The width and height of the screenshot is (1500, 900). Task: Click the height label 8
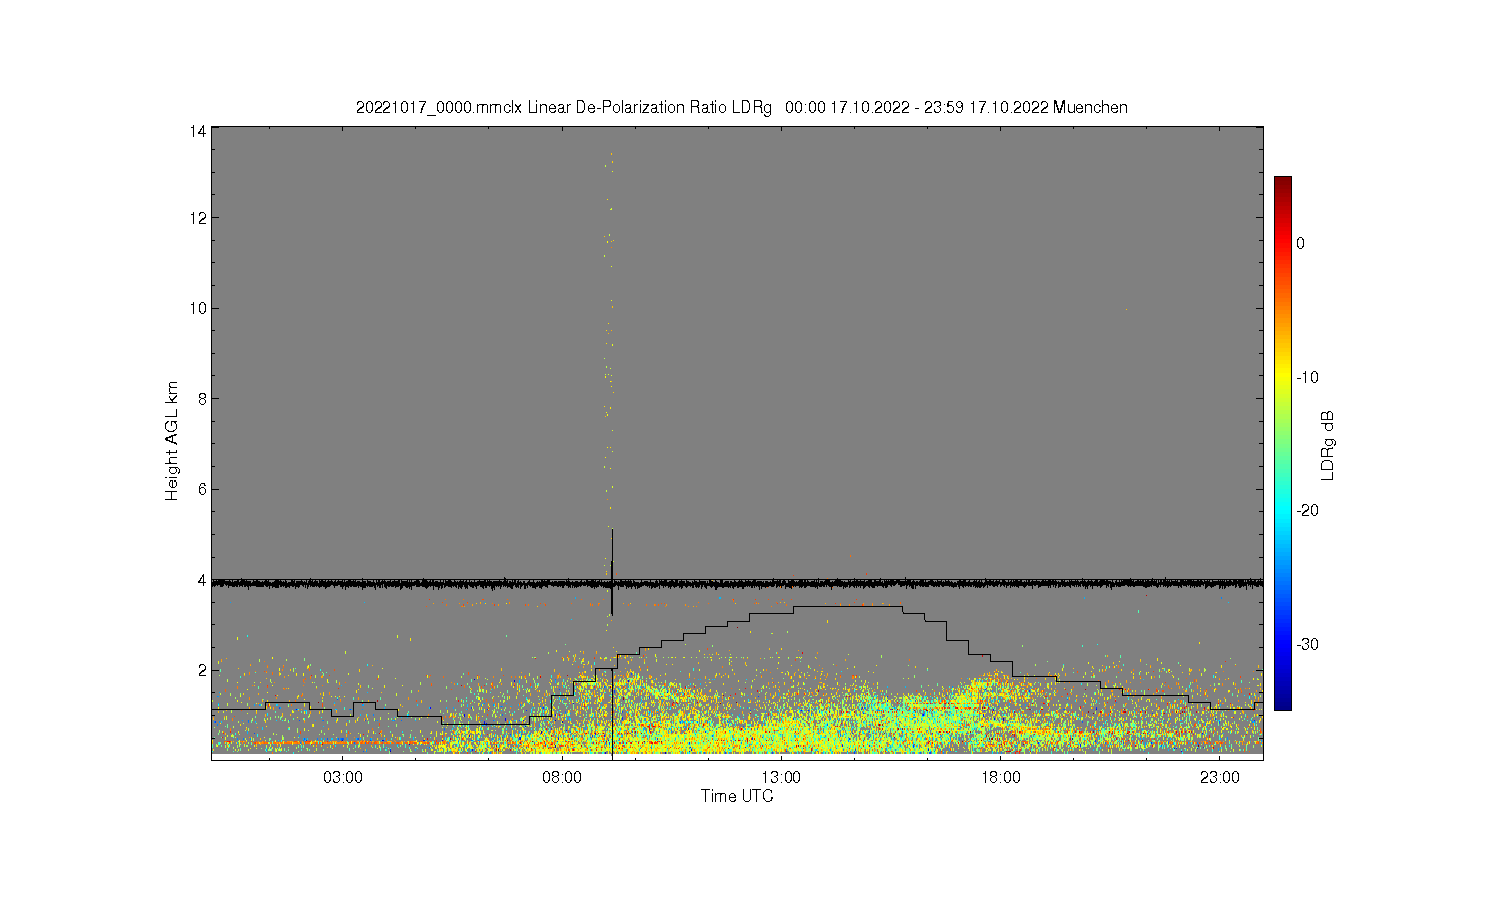tap(203, 399)
